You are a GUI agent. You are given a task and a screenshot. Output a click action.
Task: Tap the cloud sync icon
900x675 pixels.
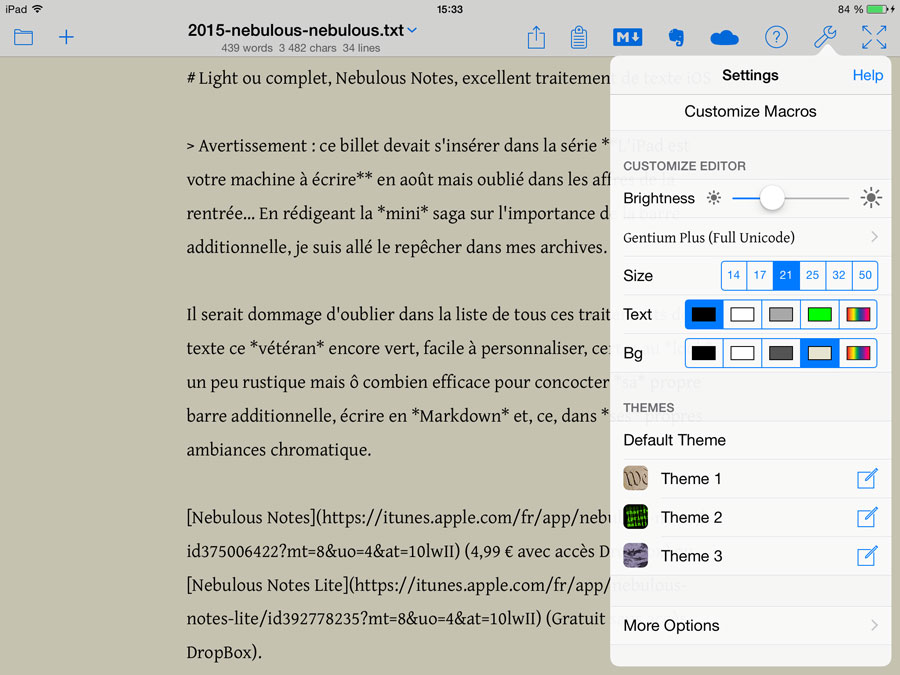pyautogui.click(x=724, y=38)
